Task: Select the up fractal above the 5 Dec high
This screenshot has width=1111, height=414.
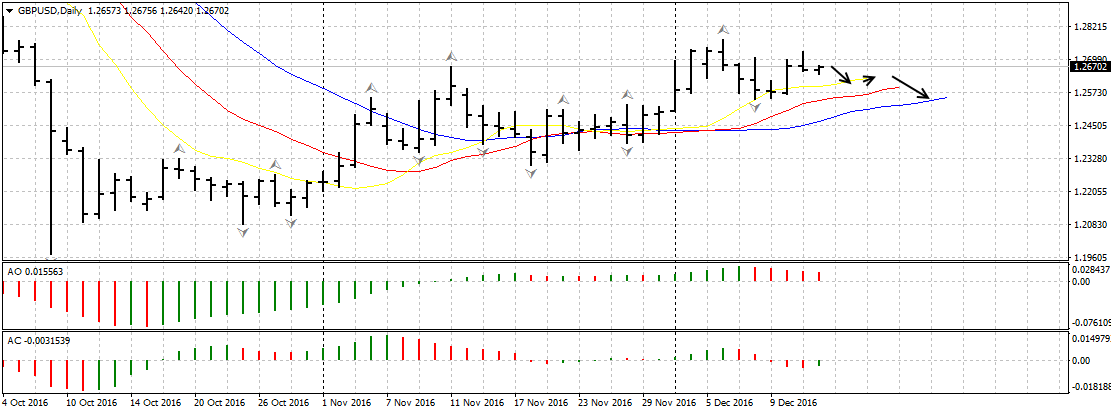Action: tap(722, 31)
